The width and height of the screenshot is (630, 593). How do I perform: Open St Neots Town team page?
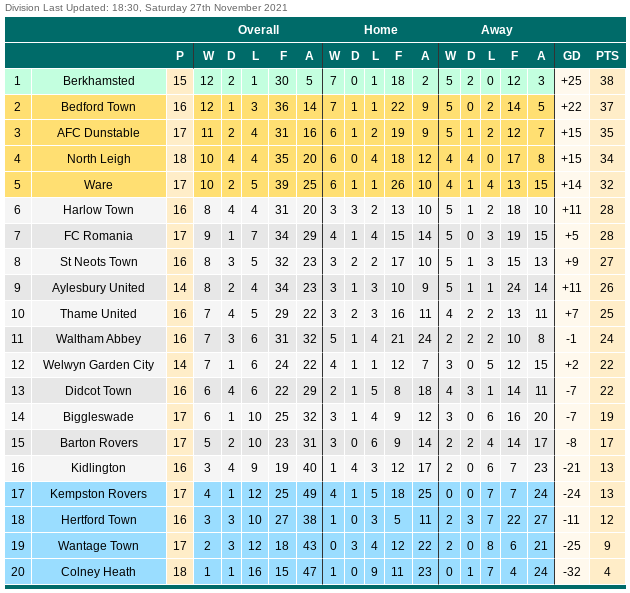(98, 262)
